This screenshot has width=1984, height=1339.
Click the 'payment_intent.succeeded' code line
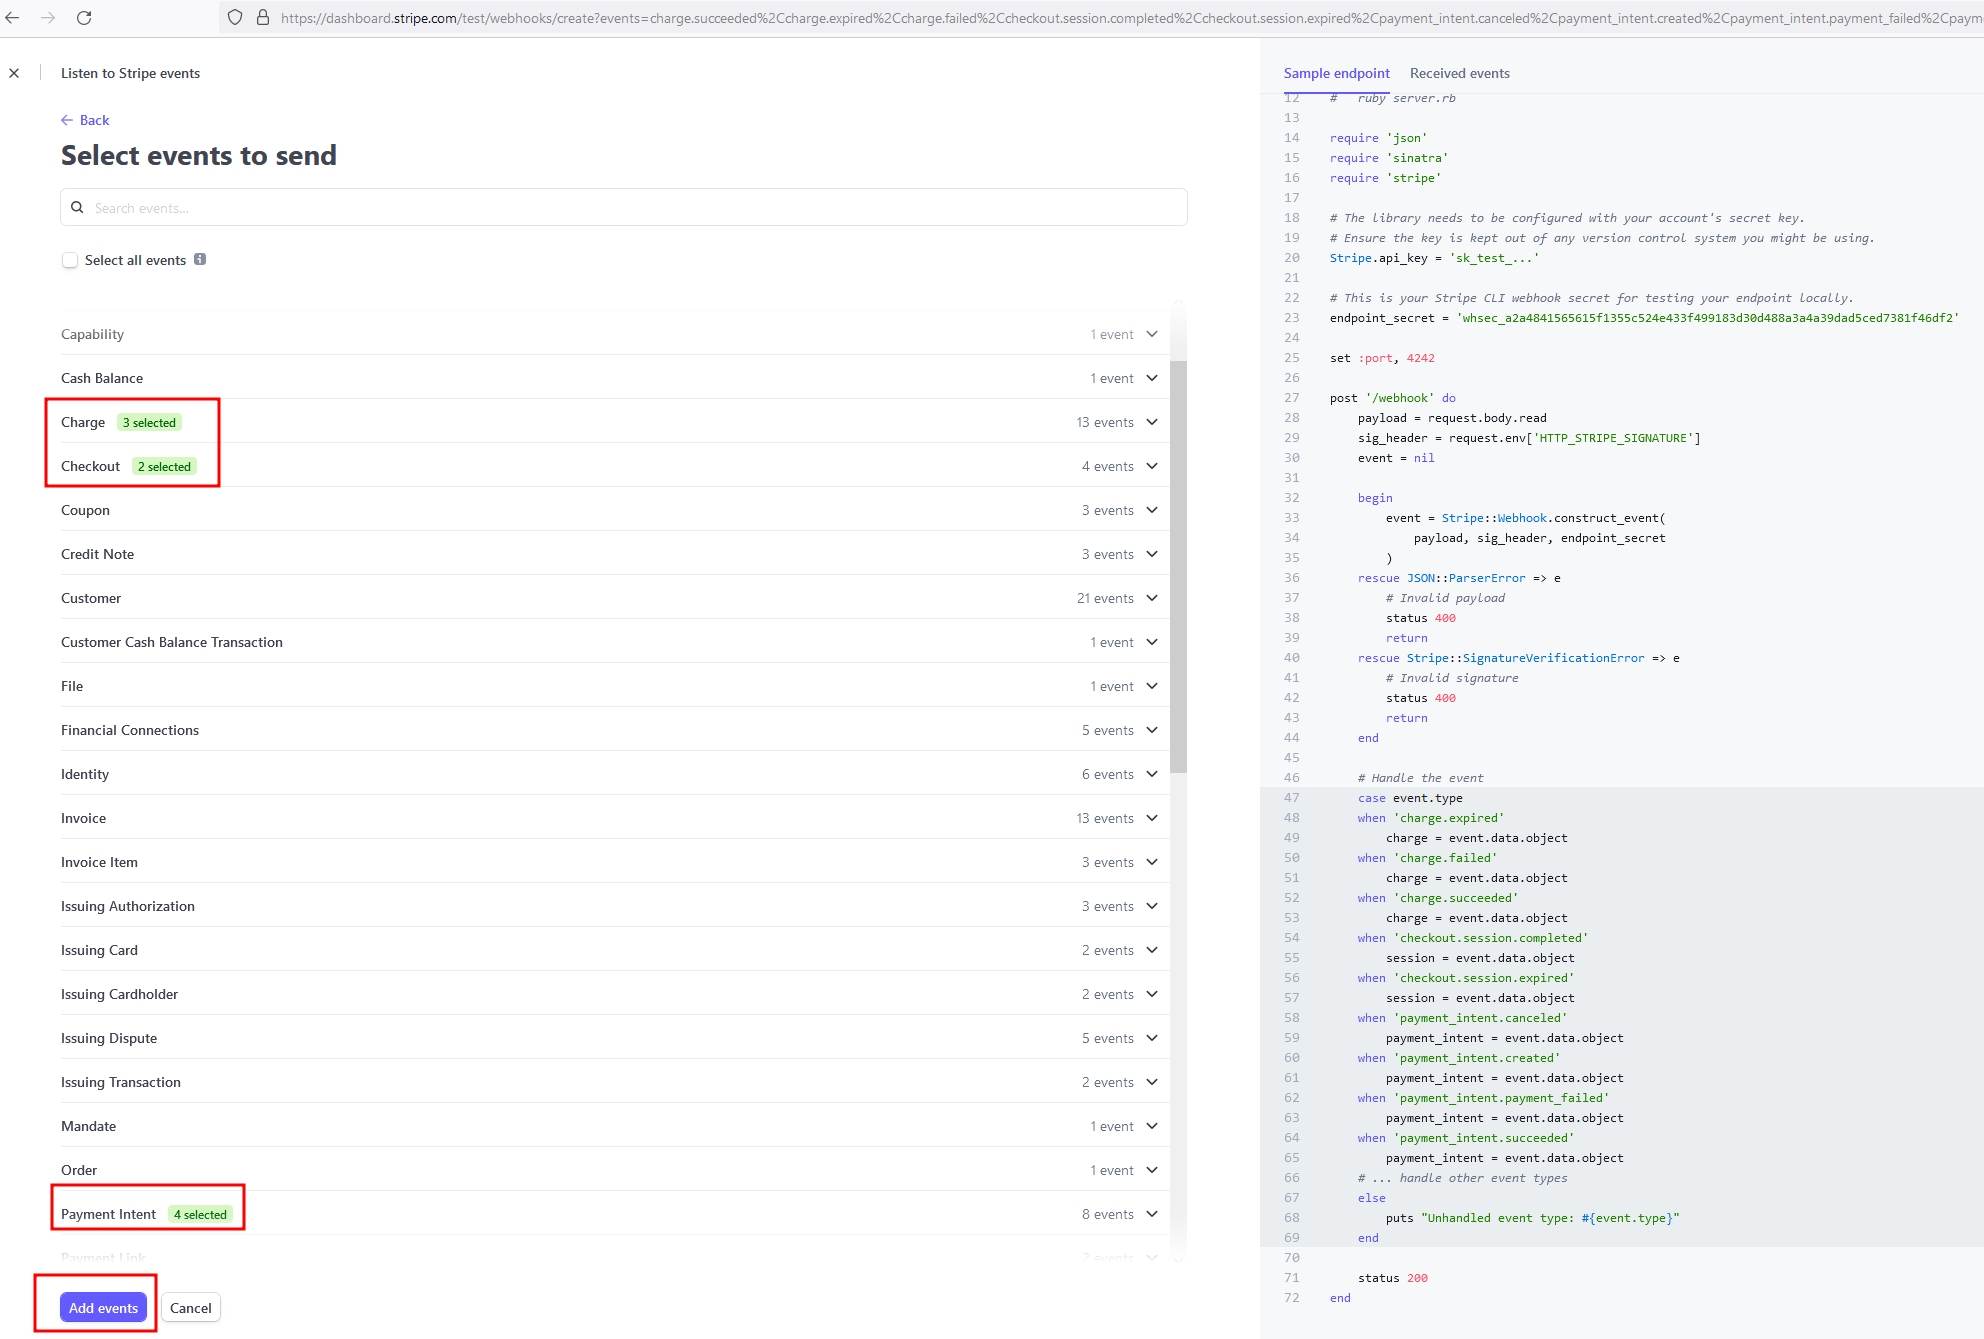click(1466, 1138)
